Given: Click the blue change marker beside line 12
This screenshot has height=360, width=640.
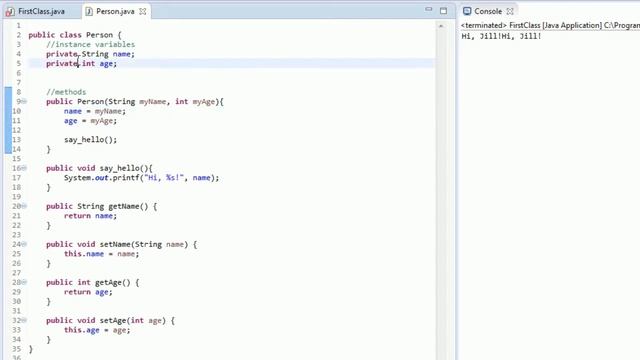Looking at the screenshot, I should tap(8, 130).
